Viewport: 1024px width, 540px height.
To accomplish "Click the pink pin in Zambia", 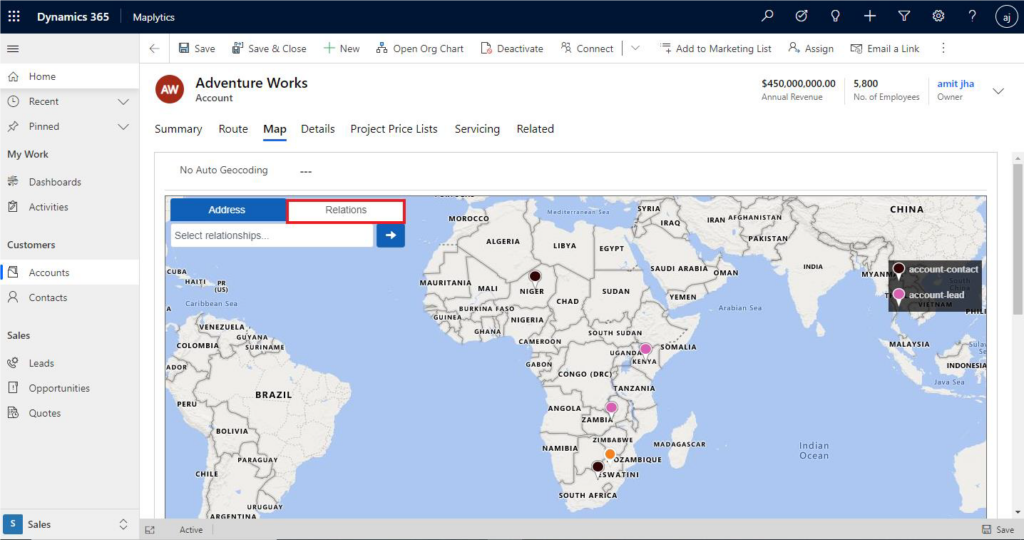I will coord(611,409).
